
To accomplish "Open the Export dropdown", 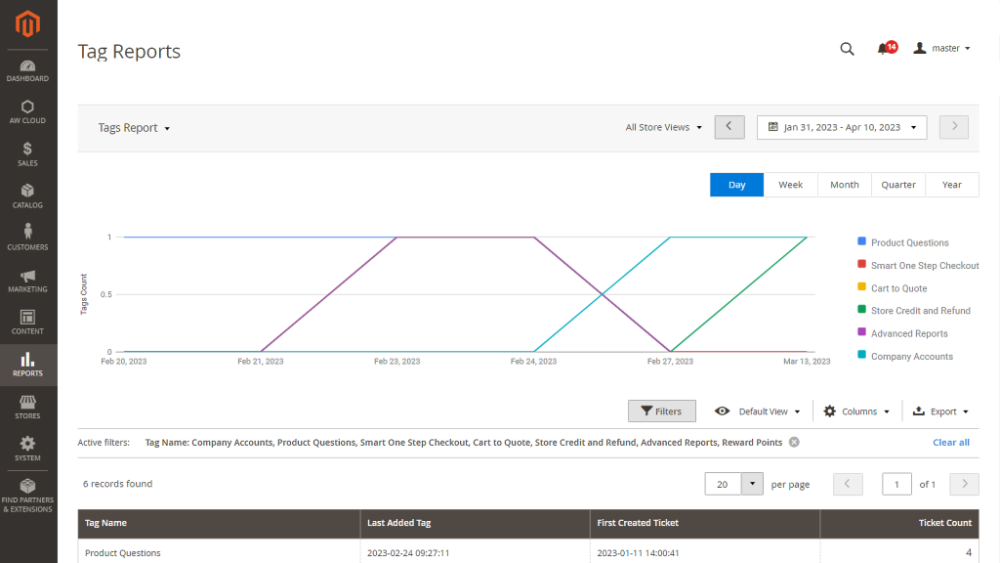I will click(941, 412).
